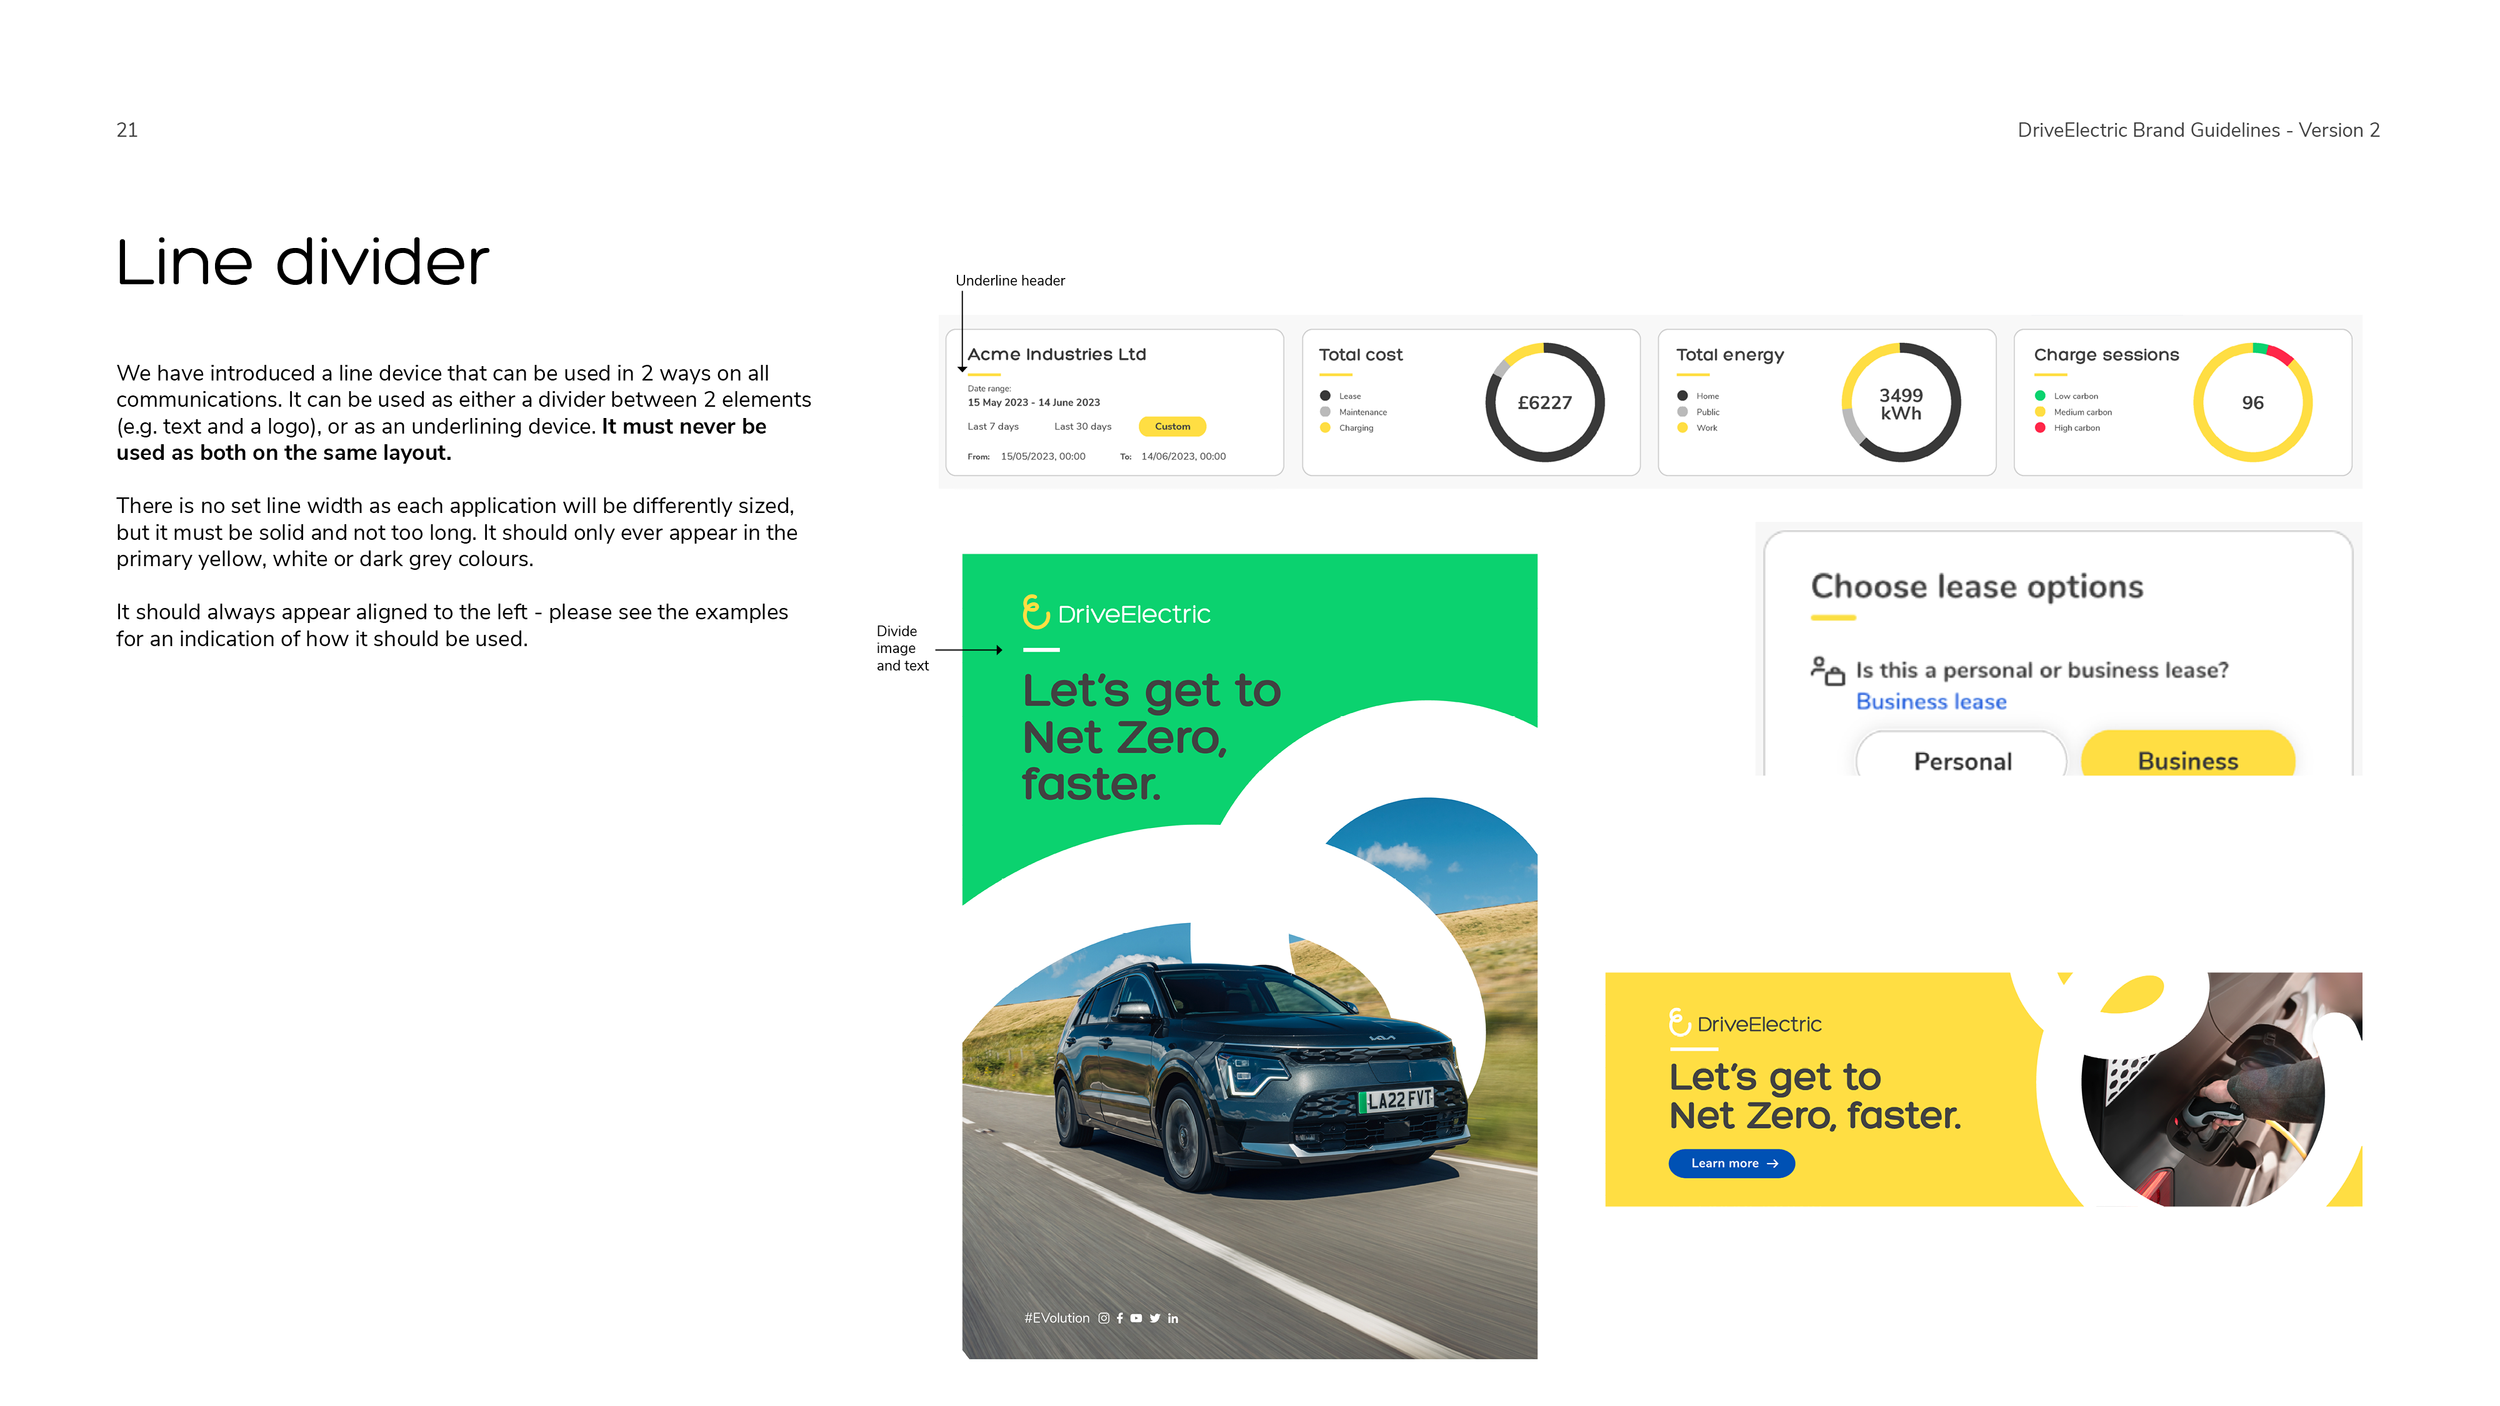The width and height of the screenshot is (2500, 1406).
Task: Click the black dot next to Home
Action: (x=1682, y=396)
